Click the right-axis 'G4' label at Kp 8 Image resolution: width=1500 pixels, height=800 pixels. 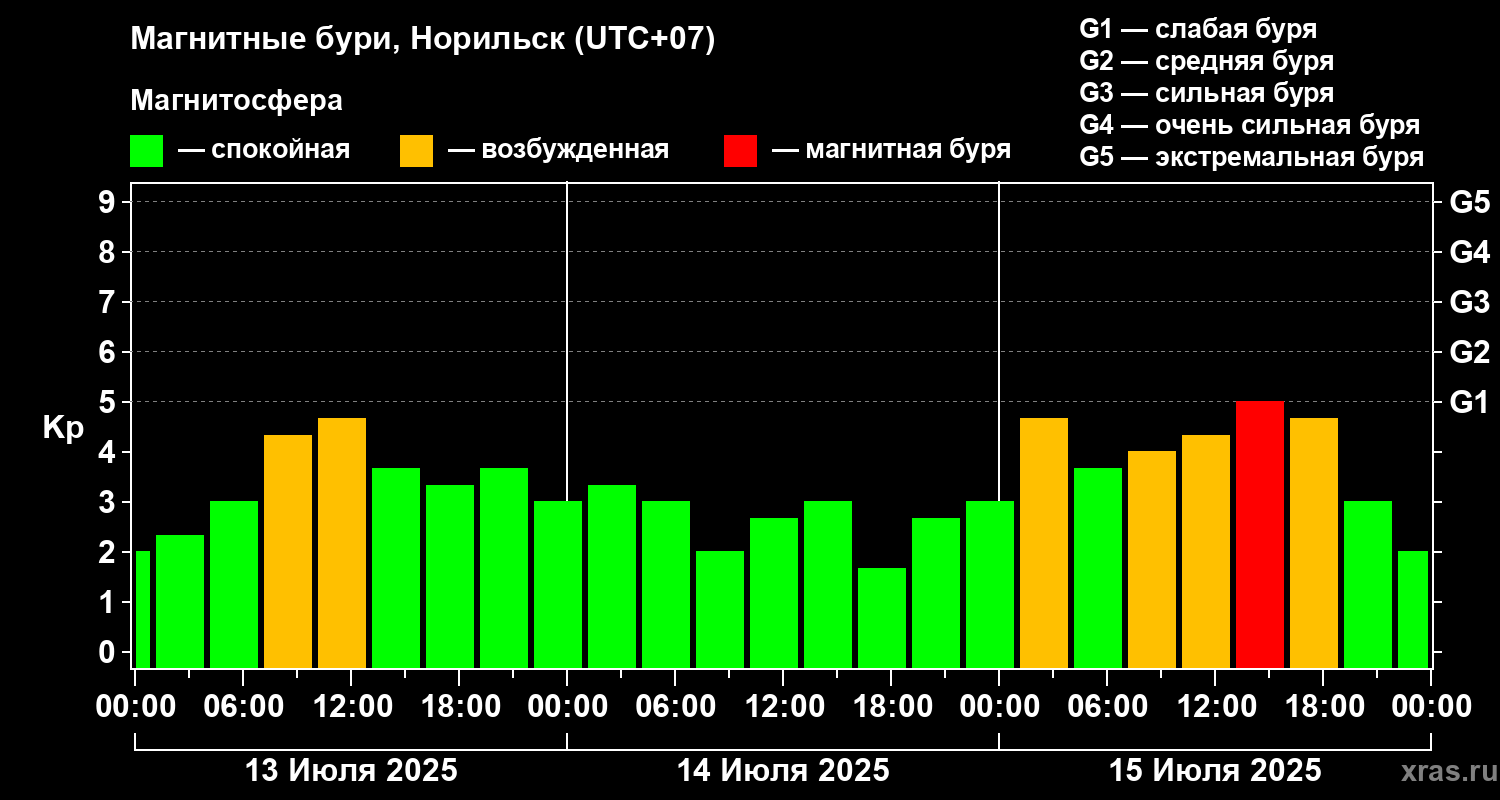[x=1470, y=252]
